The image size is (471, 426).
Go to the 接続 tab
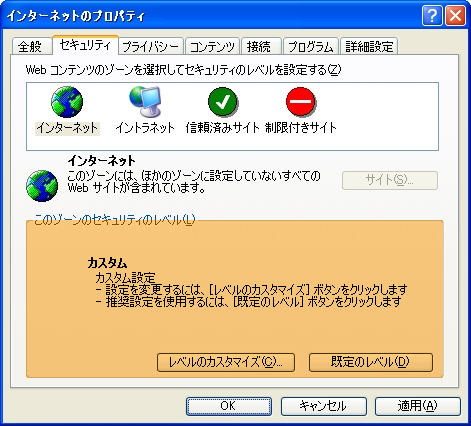[261, 46]
